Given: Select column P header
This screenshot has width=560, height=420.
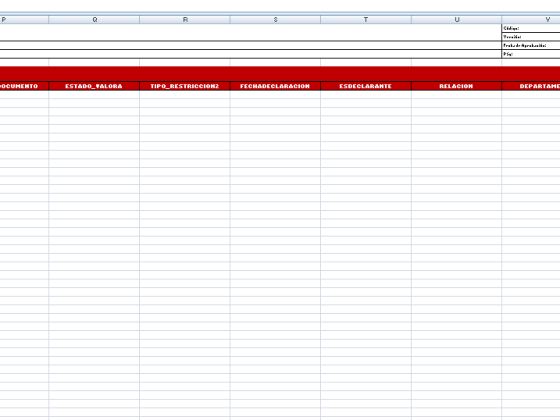Looking at the screenshot, I should pos(24,20).
